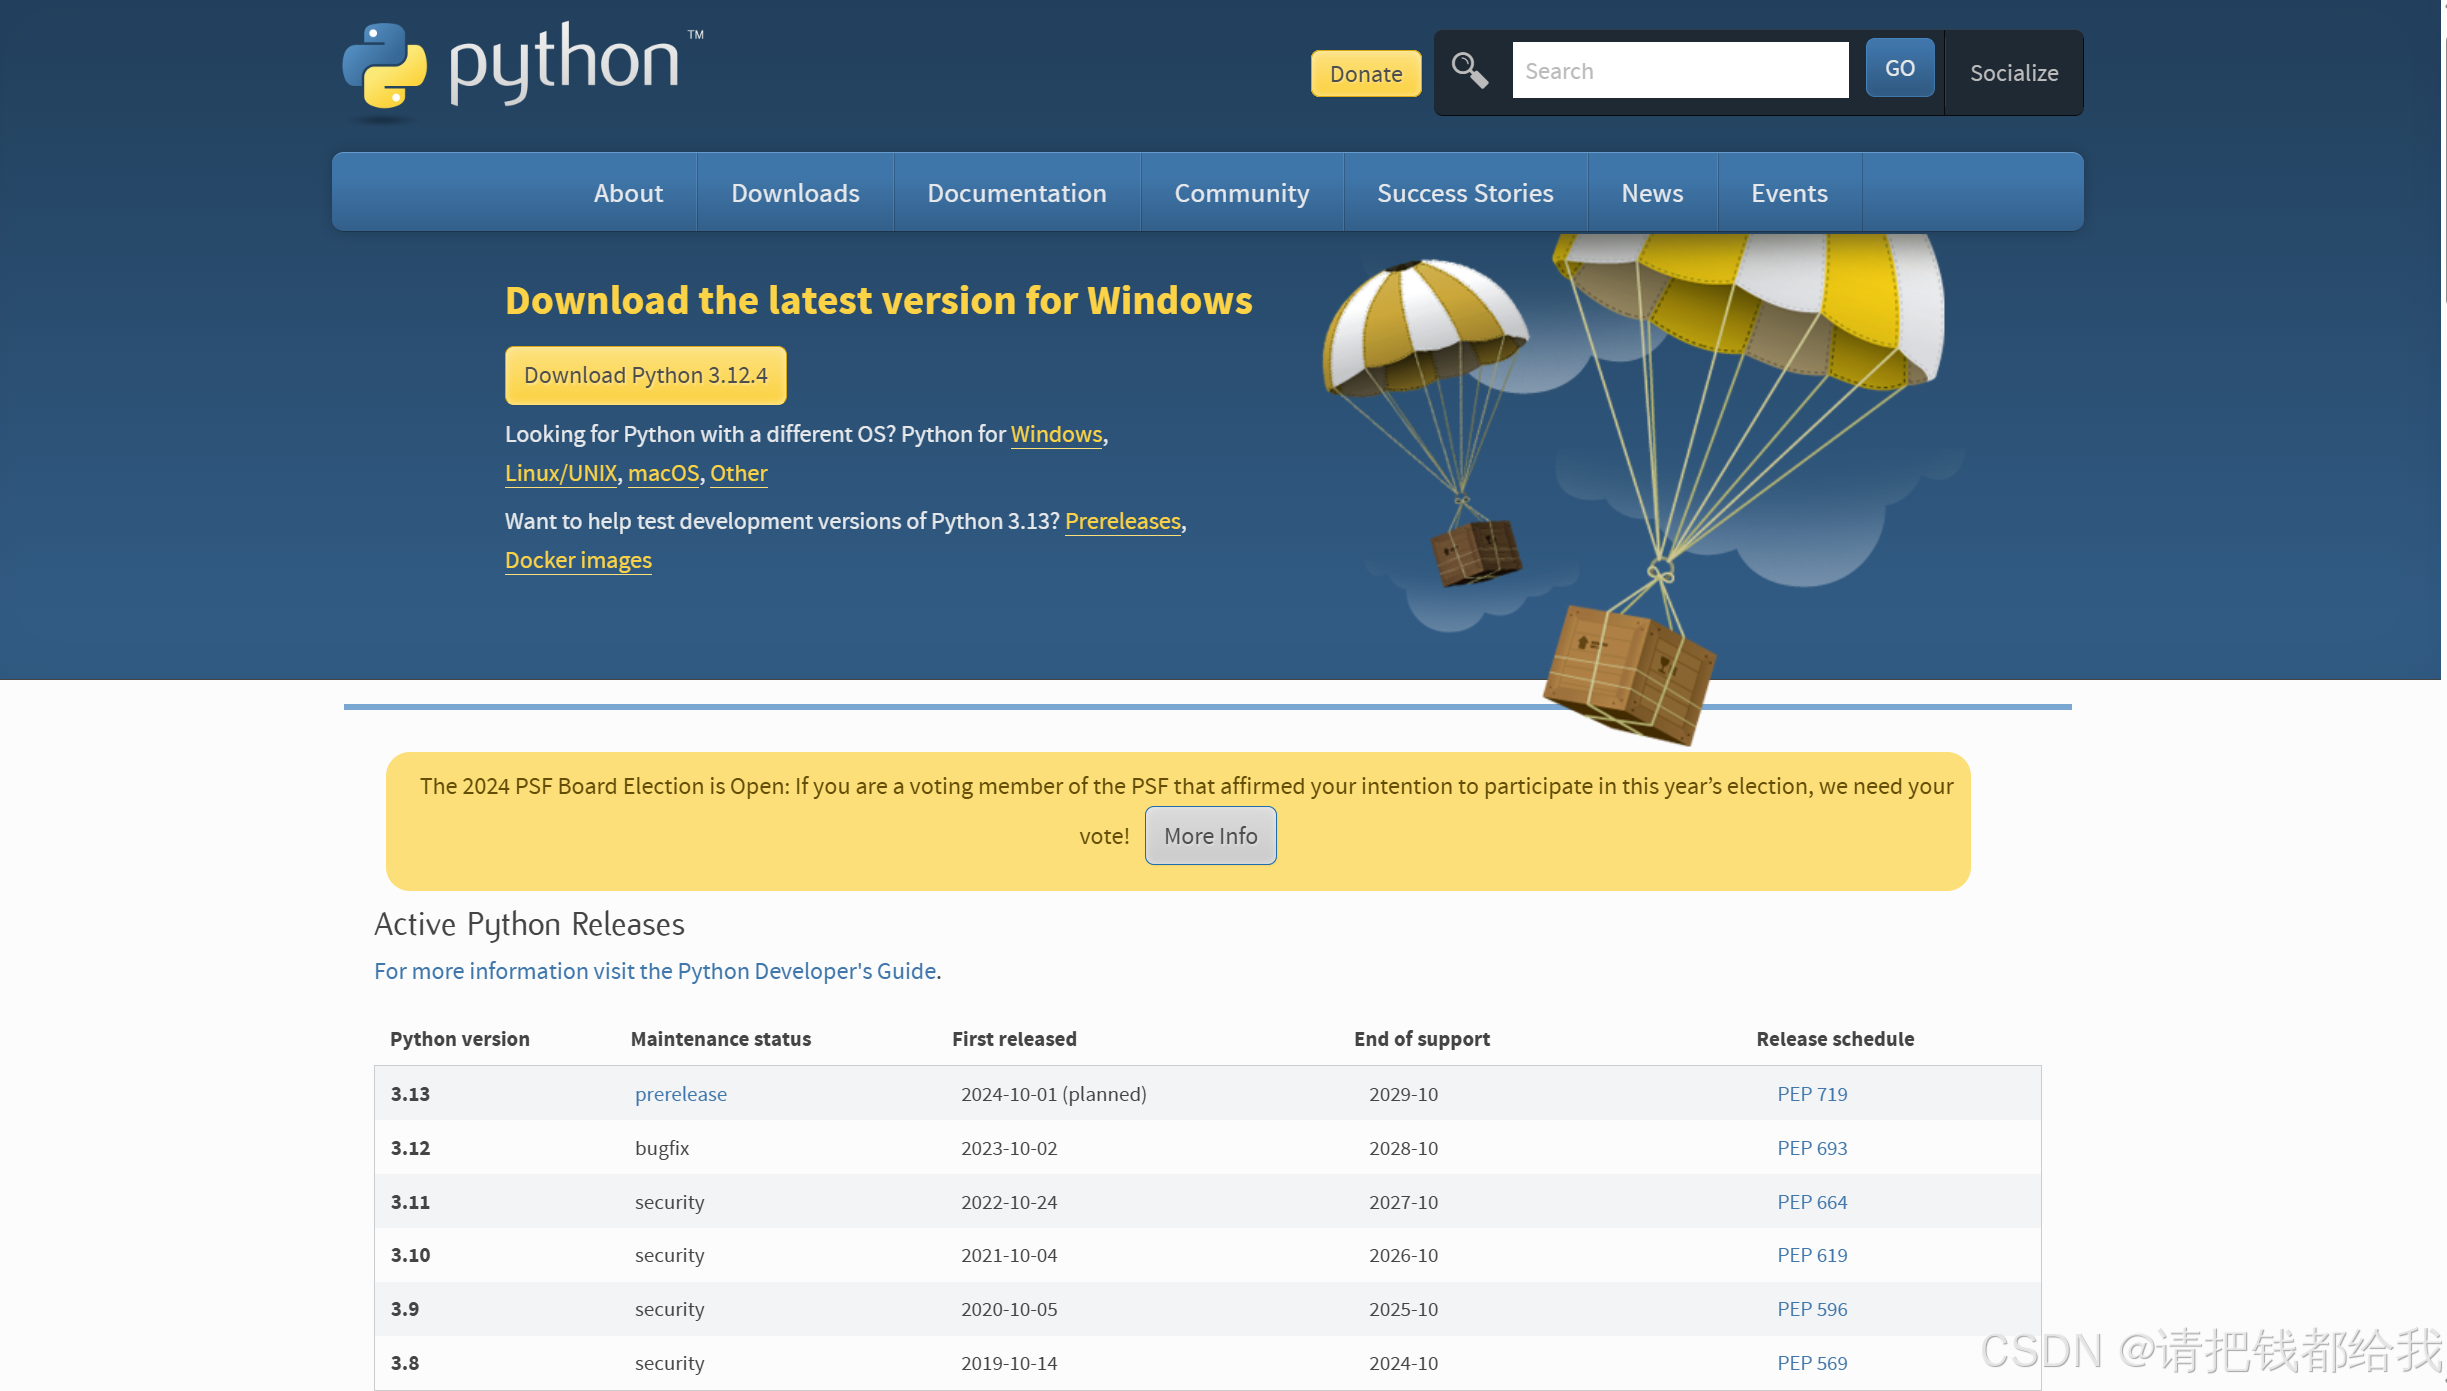Image resolution: width=2447 pixels, height=1391 pixels.
Task: Open the Documentation menu
Action: tap(1017, 193)
